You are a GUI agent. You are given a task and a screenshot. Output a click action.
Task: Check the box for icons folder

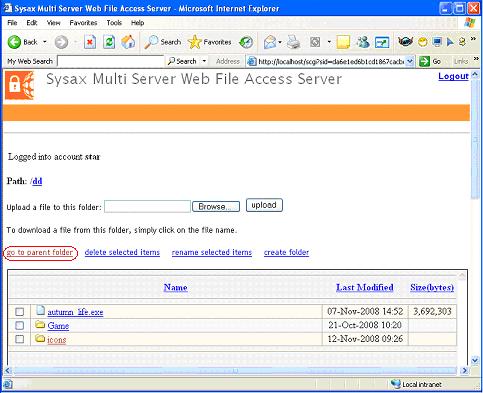[20, 339]
